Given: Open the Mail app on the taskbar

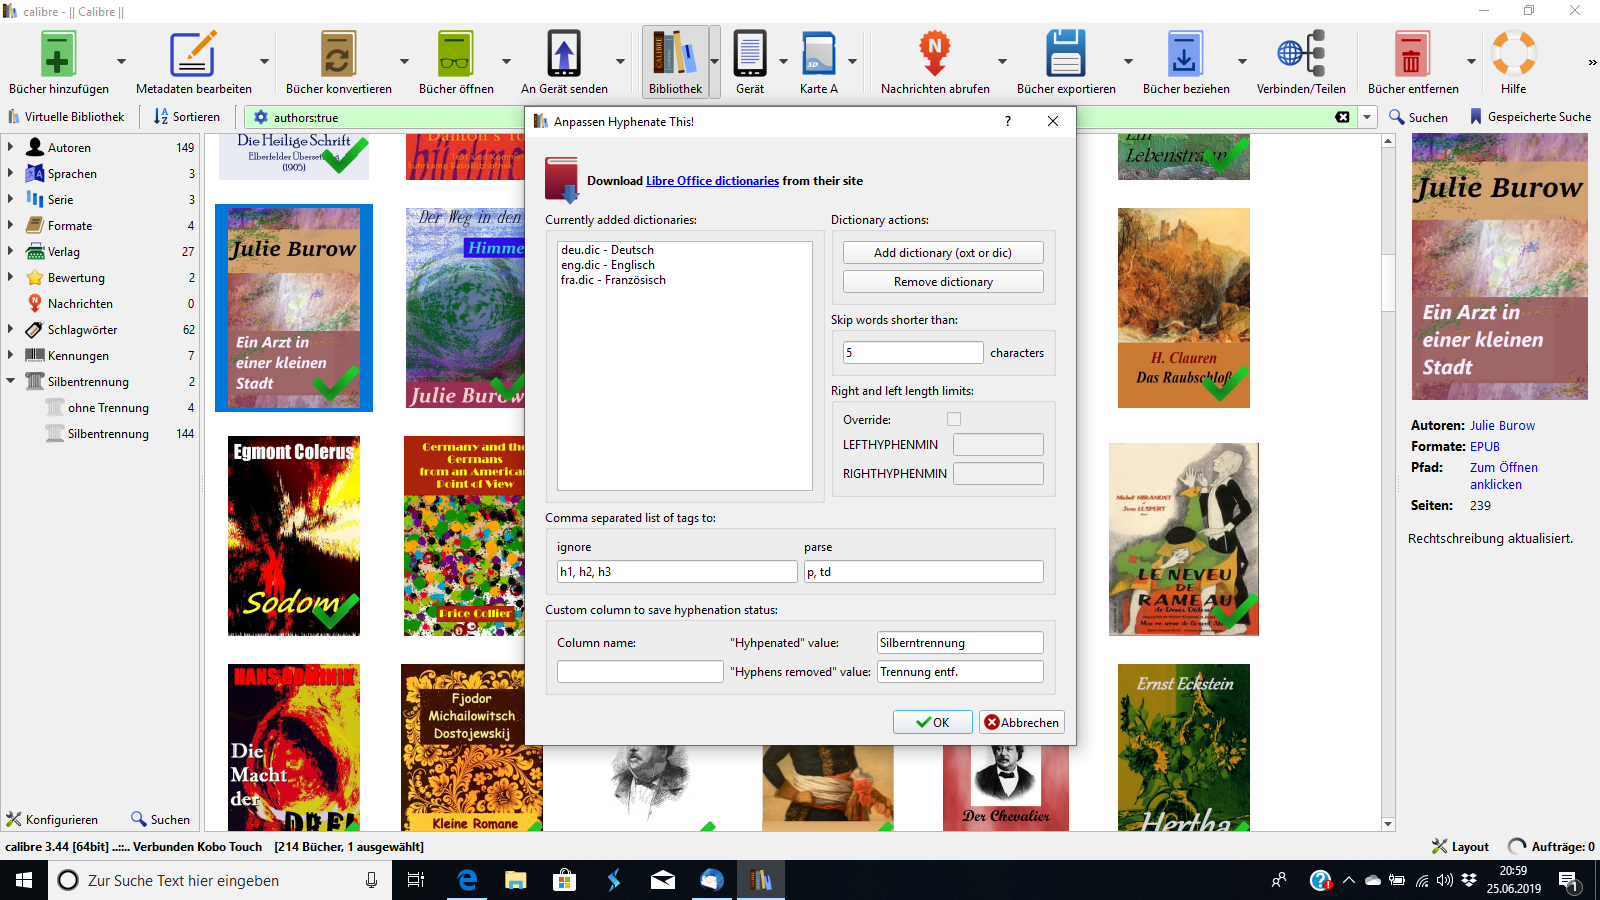Looking at the screenshot, I should pos(663,880).
